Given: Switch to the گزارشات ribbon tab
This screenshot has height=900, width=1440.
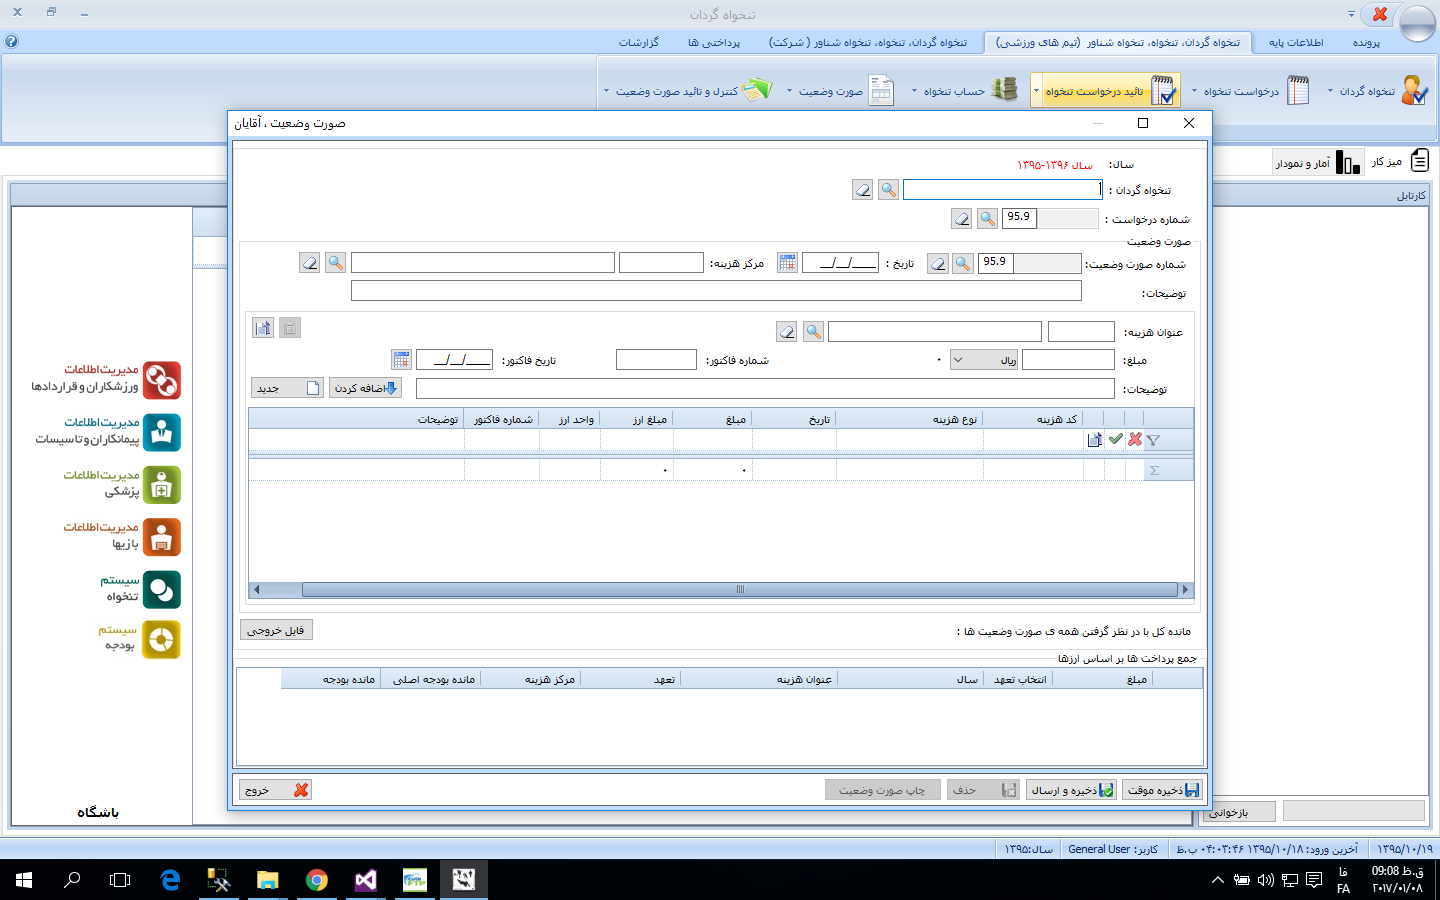Looking at the screenshot, I should pos(638,42).
